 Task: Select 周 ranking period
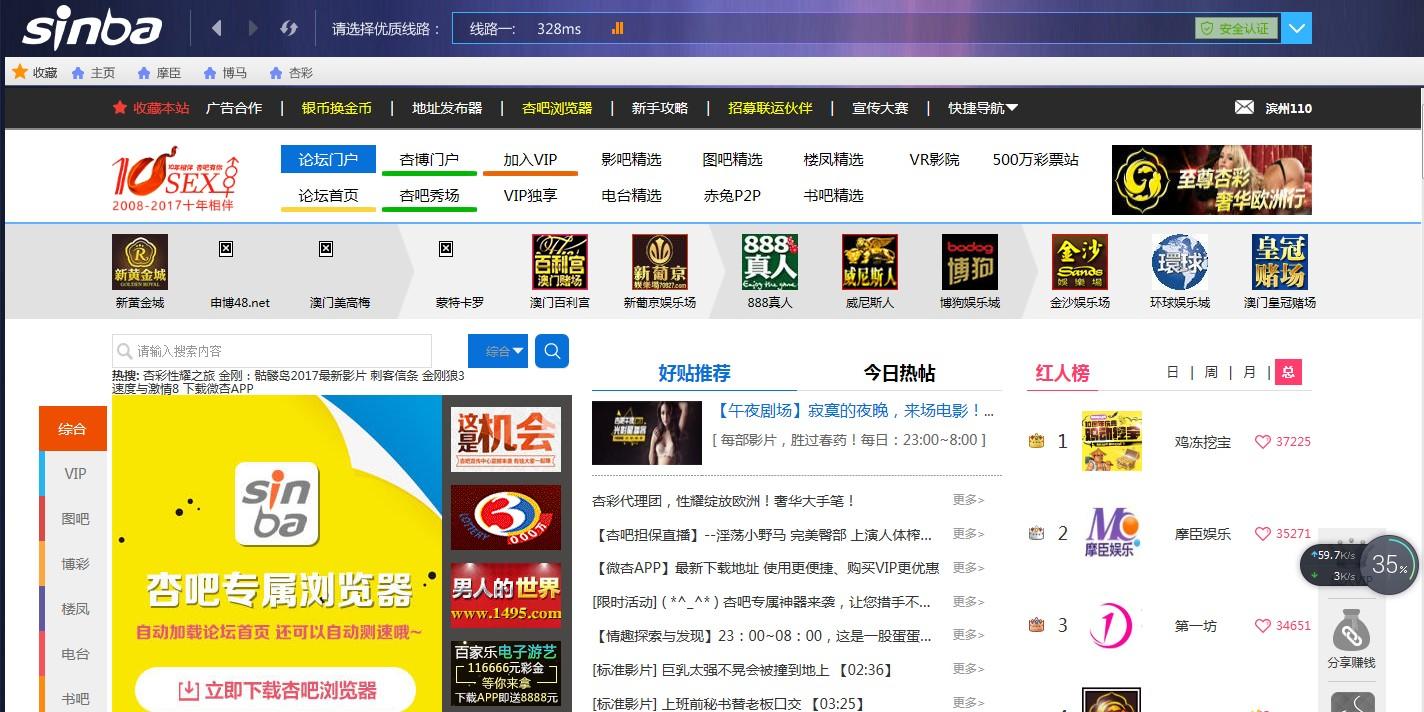[x=1211, y=372]
